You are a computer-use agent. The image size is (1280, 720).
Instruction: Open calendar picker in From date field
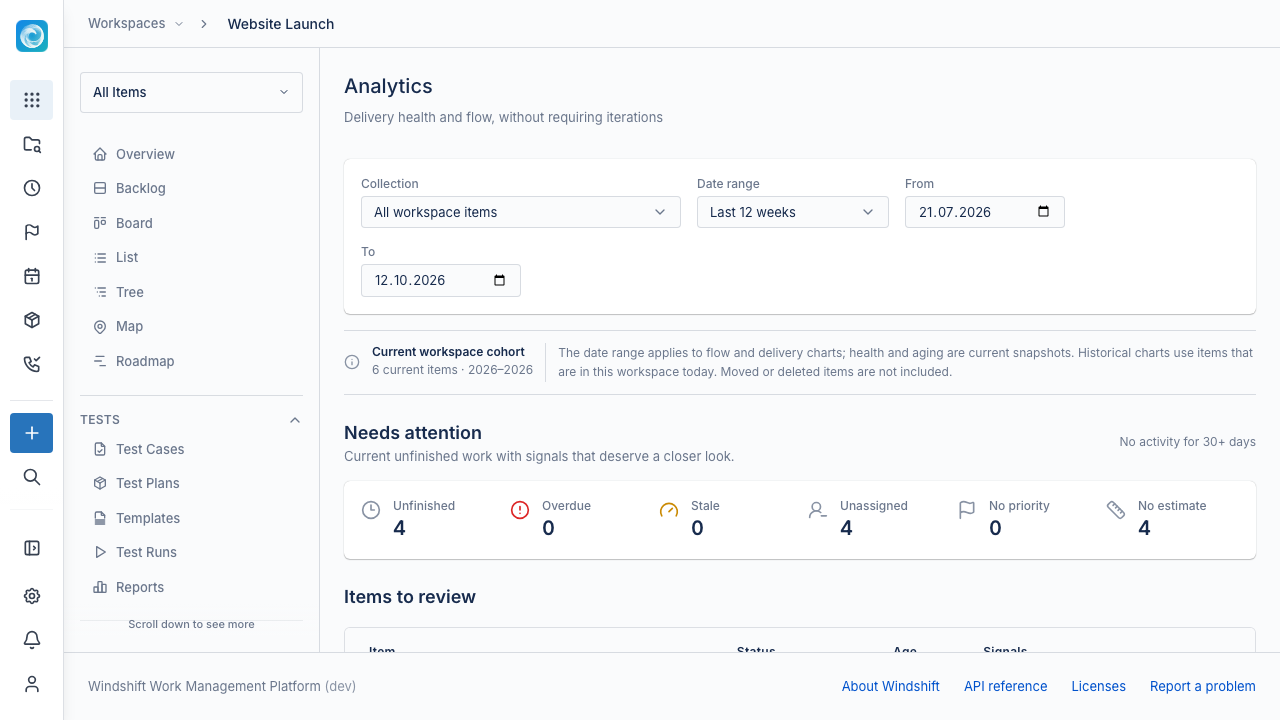(1044, 212)
